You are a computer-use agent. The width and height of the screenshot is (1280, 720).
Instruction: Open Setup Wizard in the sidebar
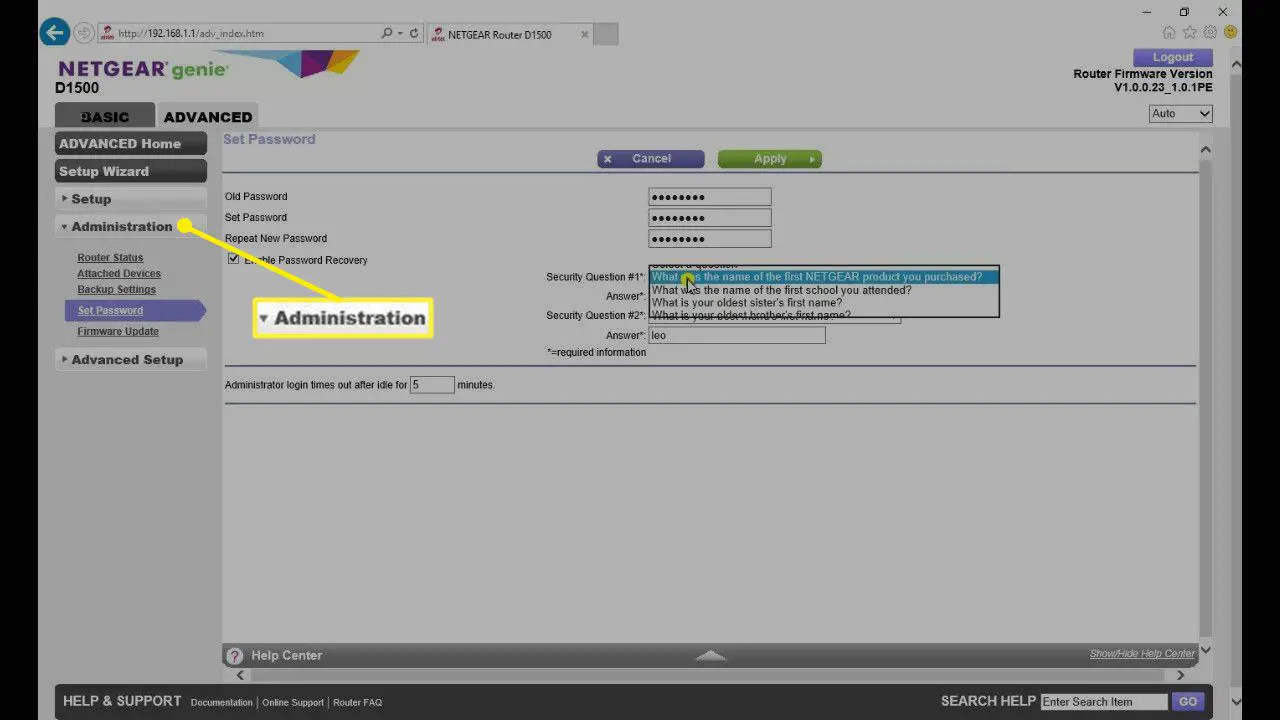[x=130, y=172]
